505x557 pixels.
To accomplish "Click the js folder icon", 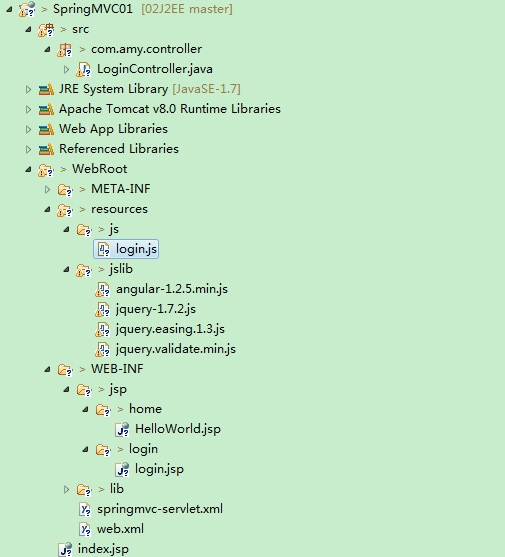I will [84, 230].
